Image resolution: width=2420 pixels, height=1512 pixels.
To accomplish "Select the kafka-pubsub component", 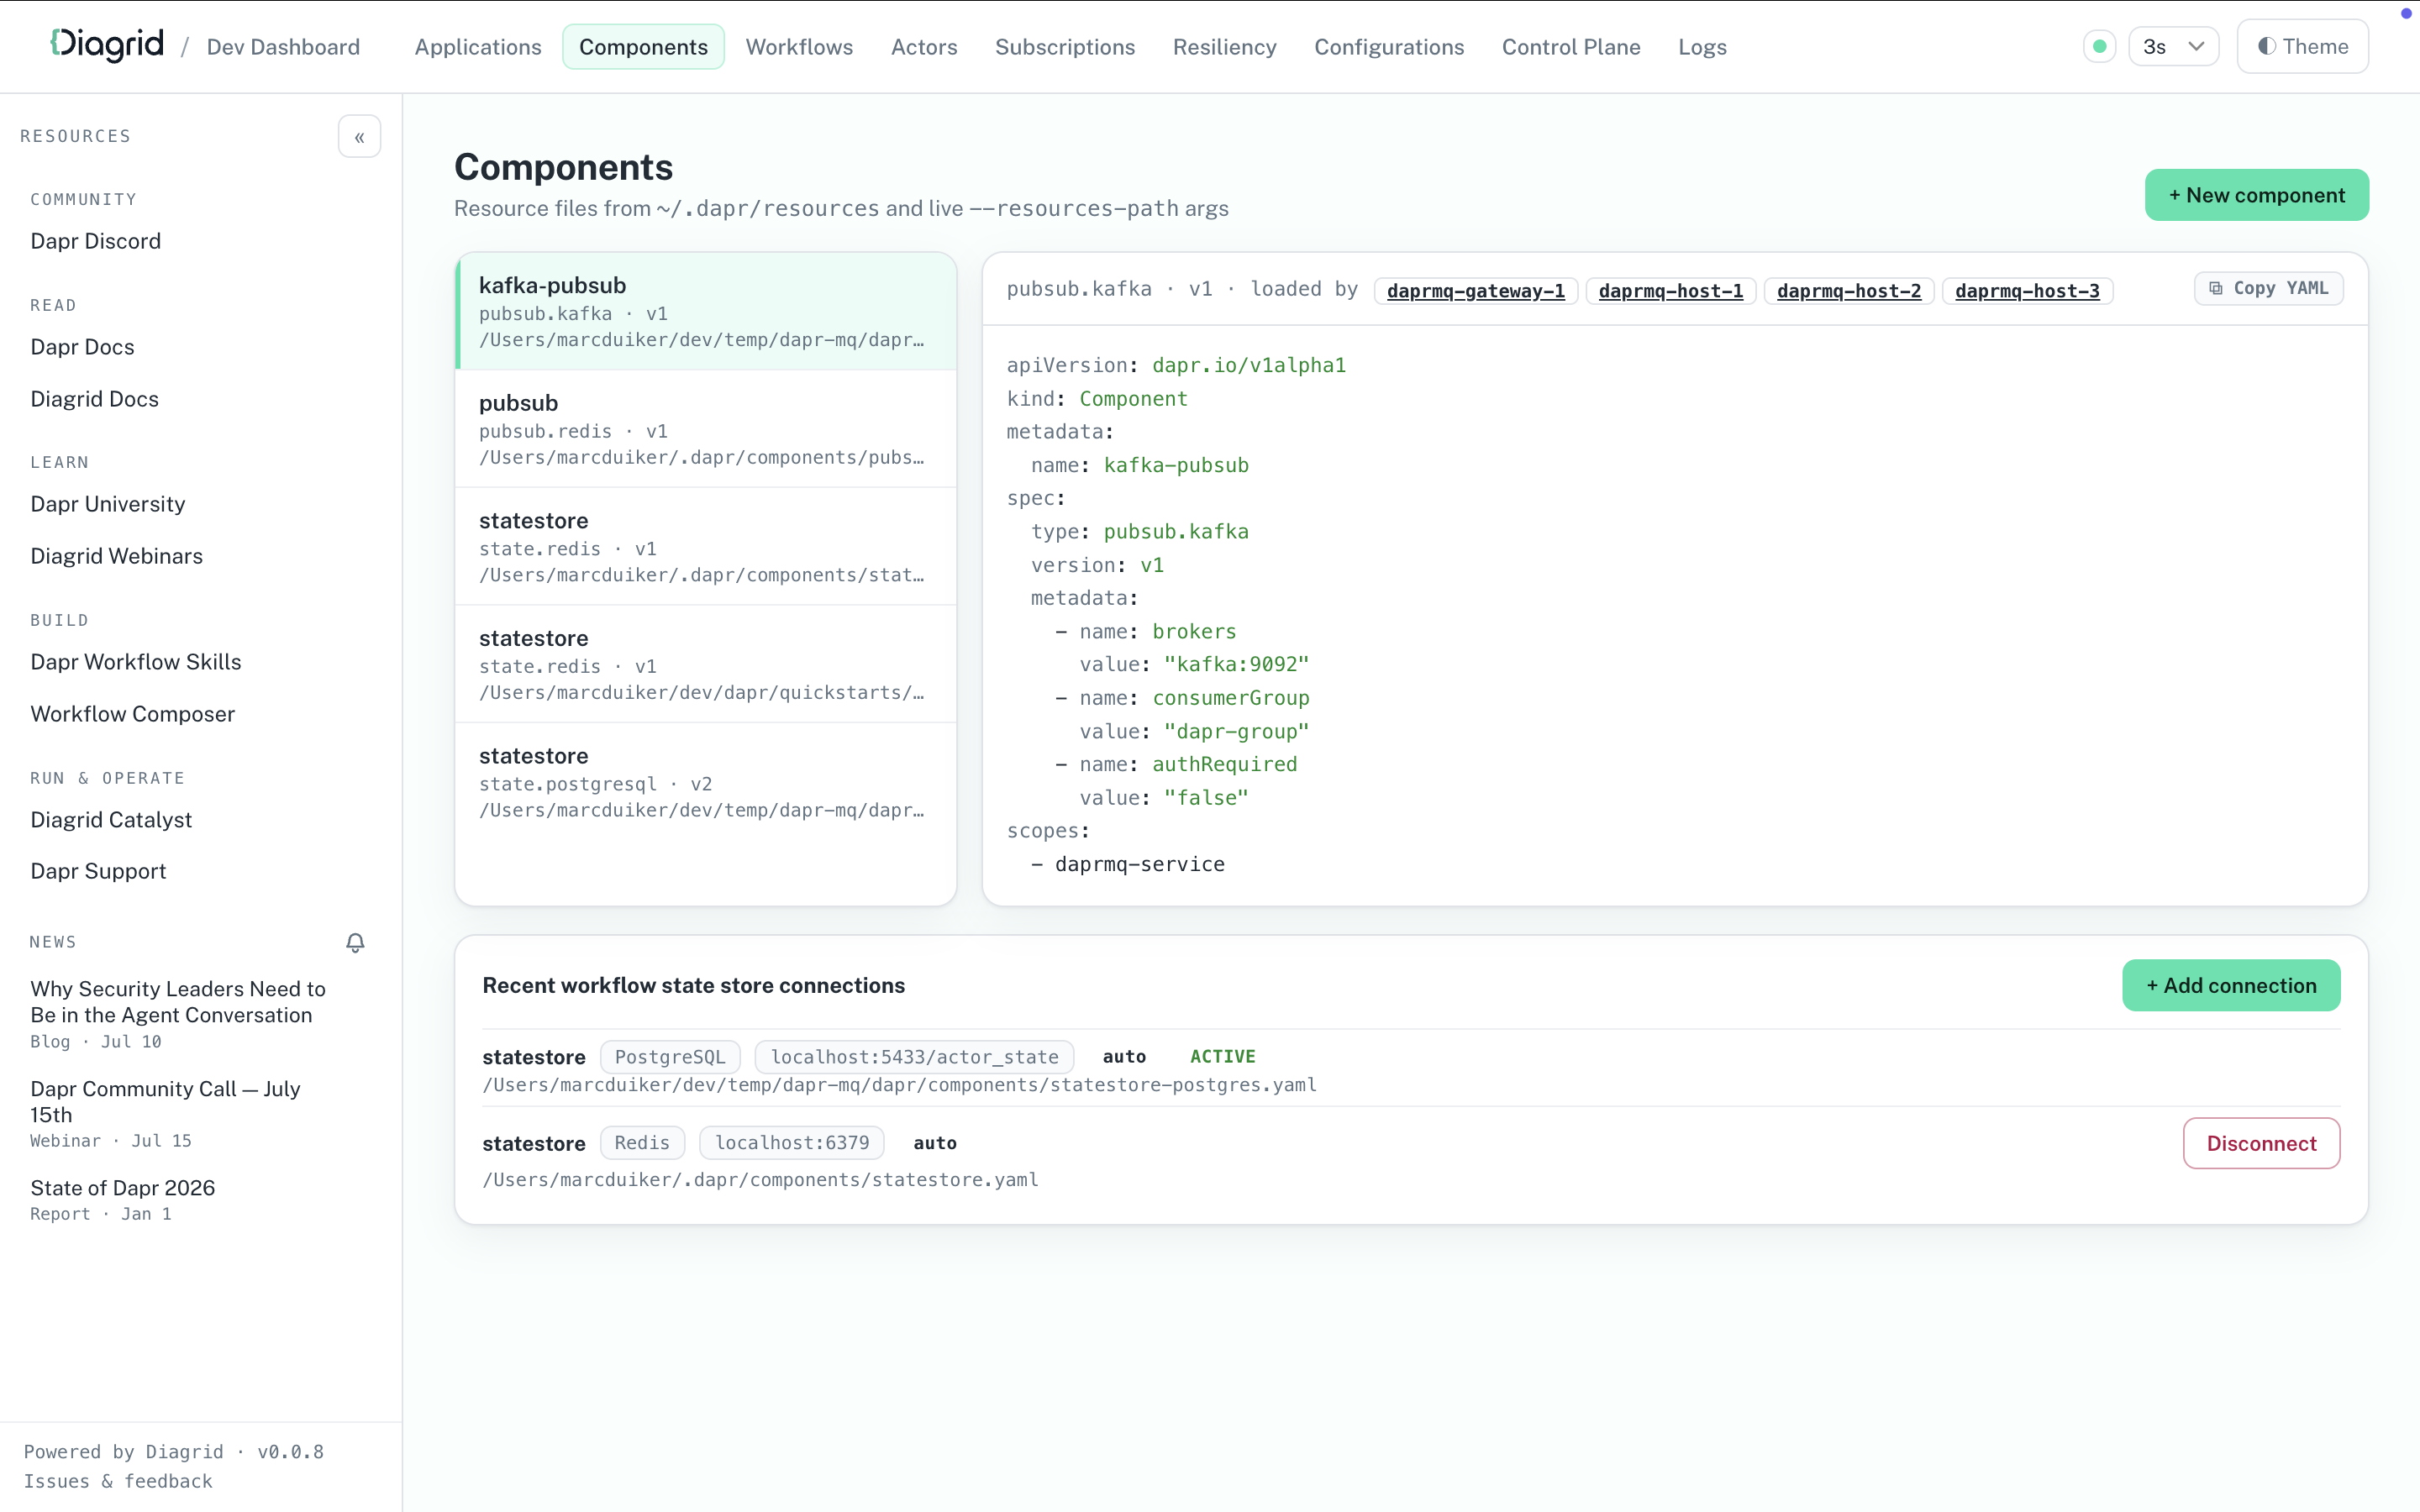I will tap(706, 311).
